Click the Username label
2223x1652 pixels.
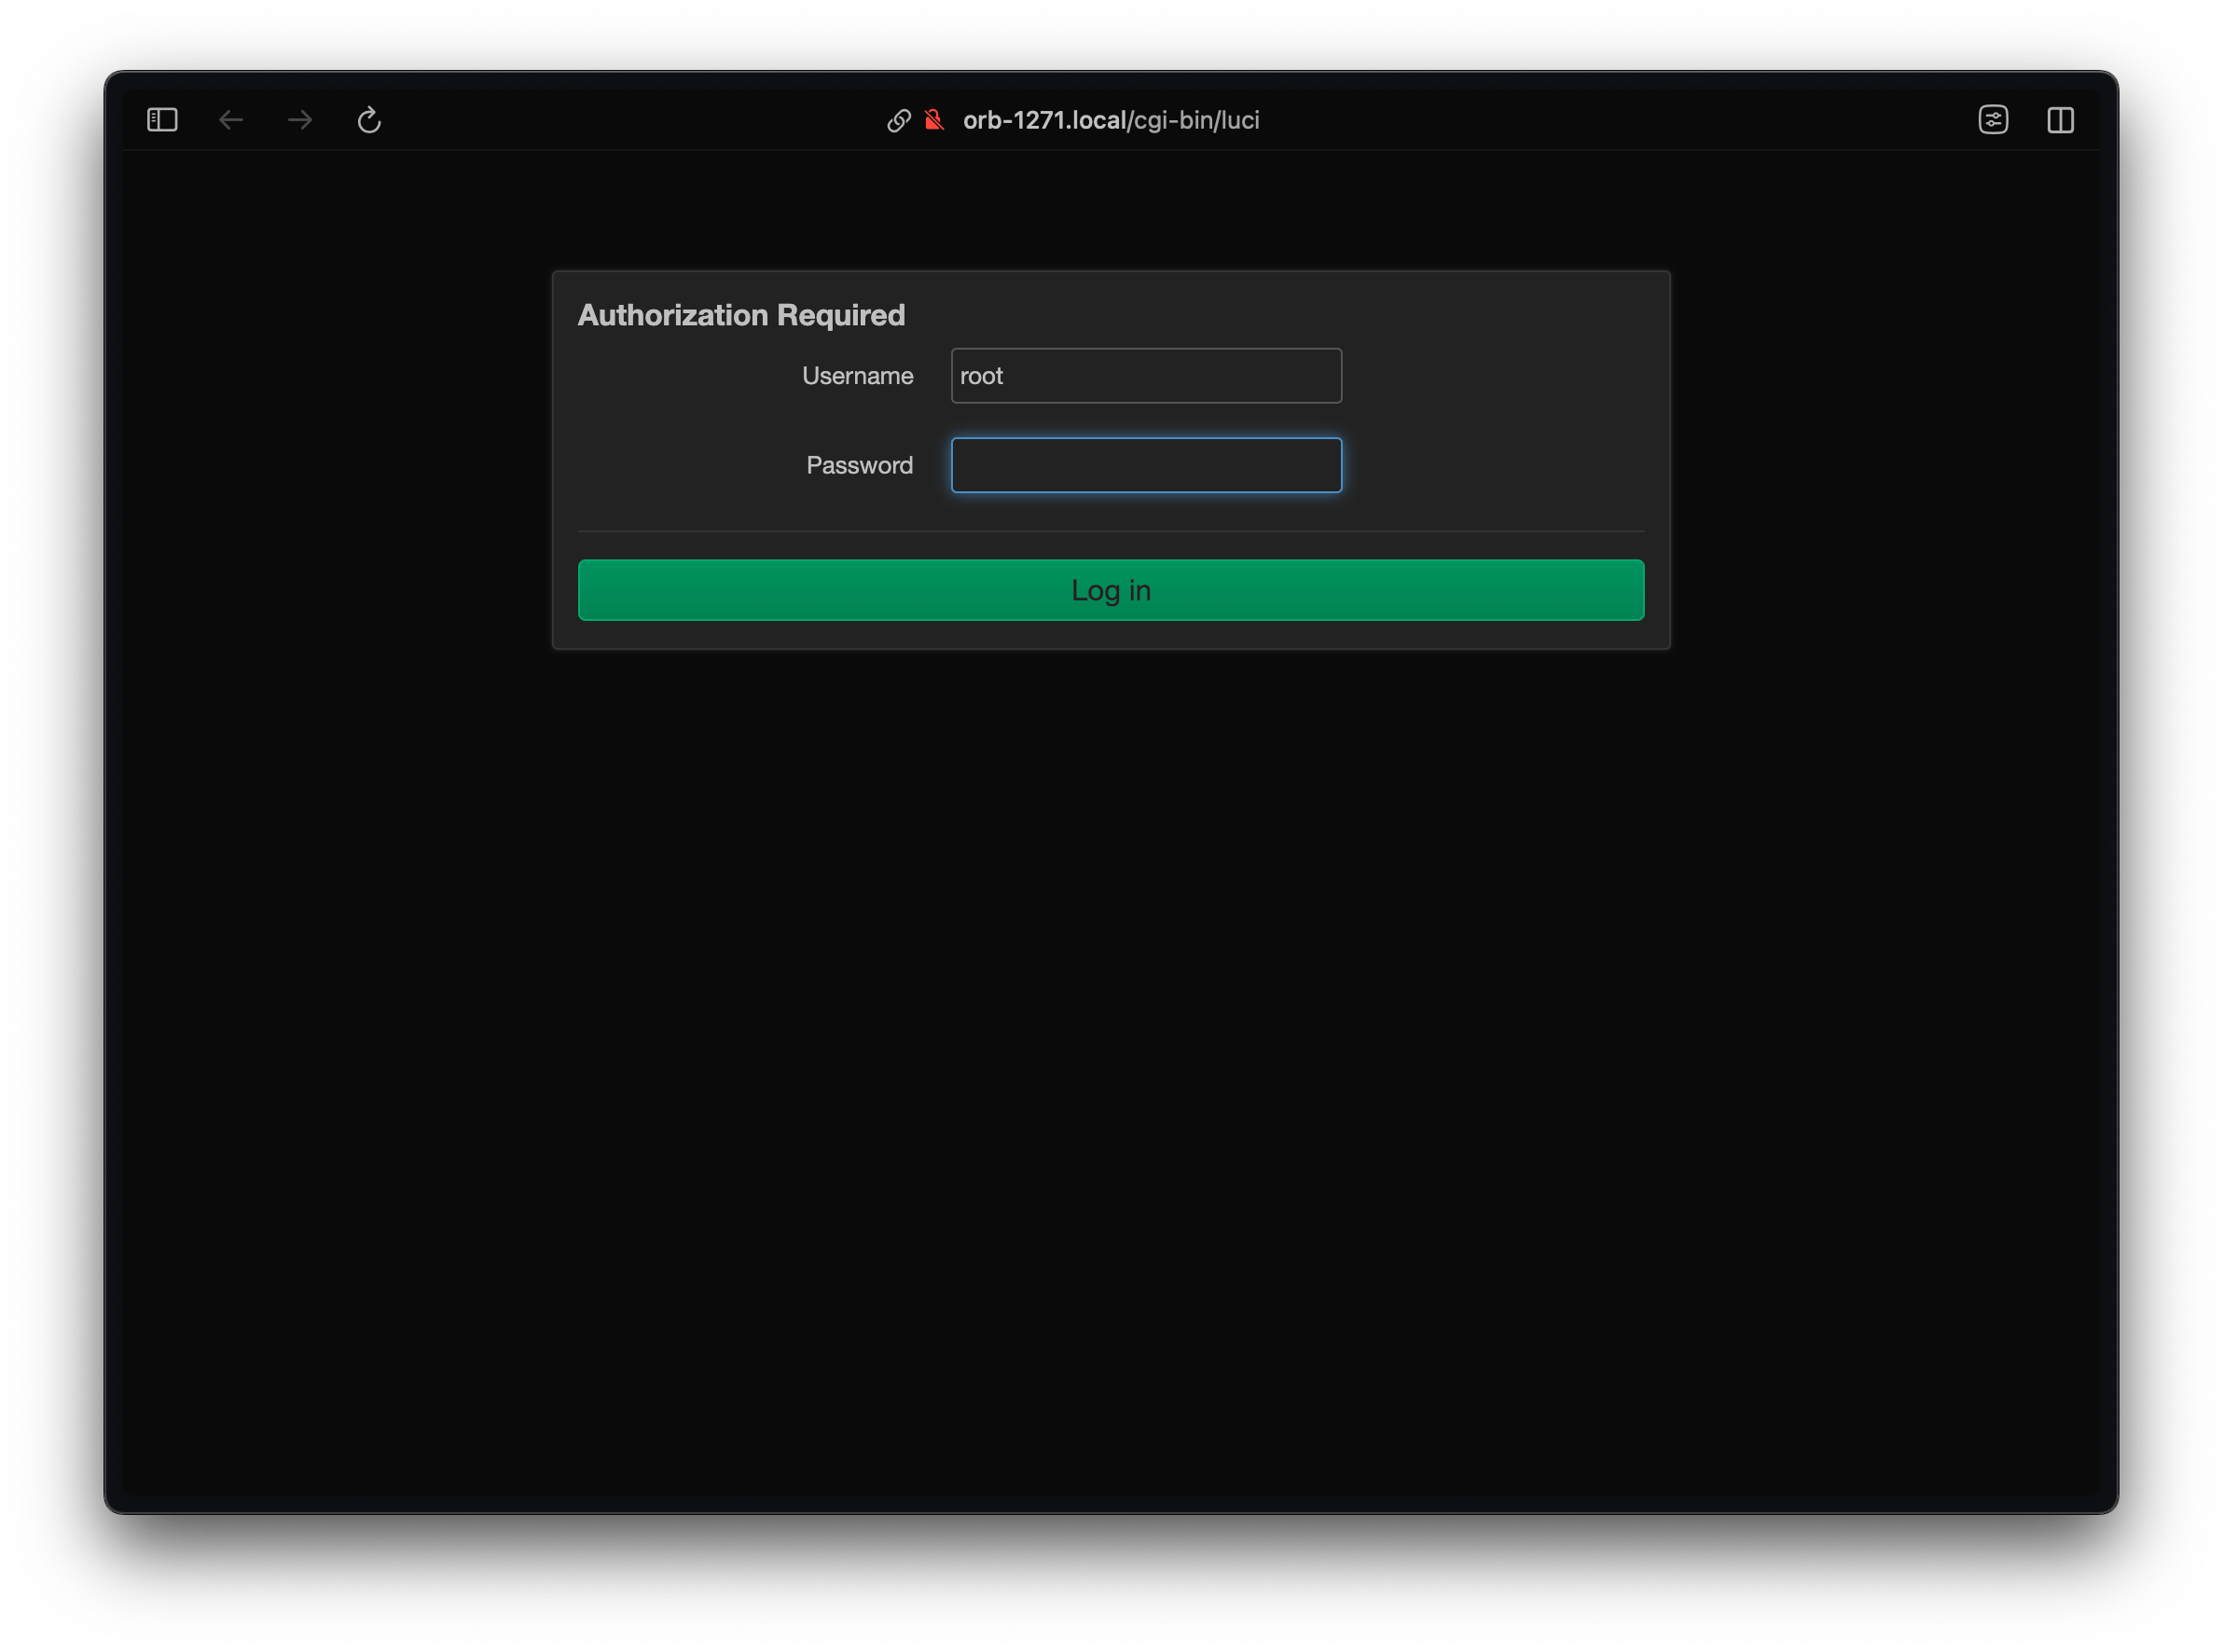[857, 375]
